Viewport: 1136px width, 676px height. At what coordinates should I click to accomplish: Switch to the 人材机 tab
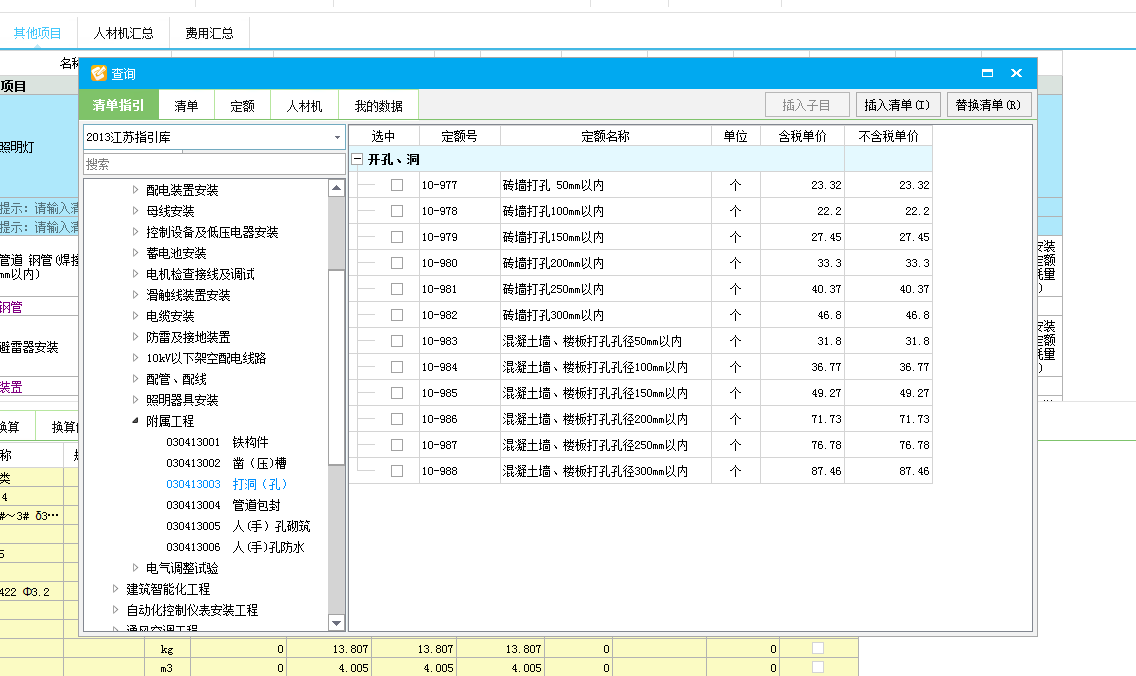[x=304, y=106]
